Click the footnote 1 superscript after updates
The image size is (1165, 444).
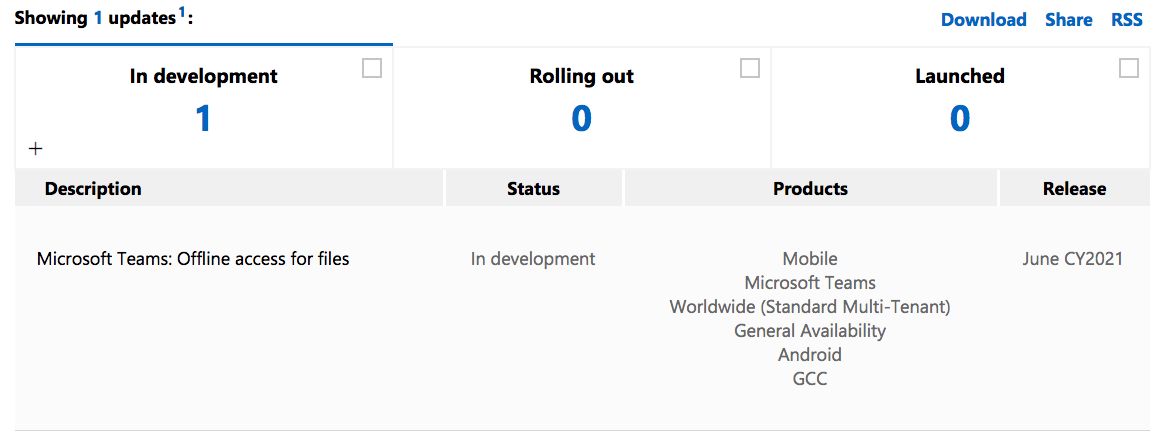click(x=181, y=13)
